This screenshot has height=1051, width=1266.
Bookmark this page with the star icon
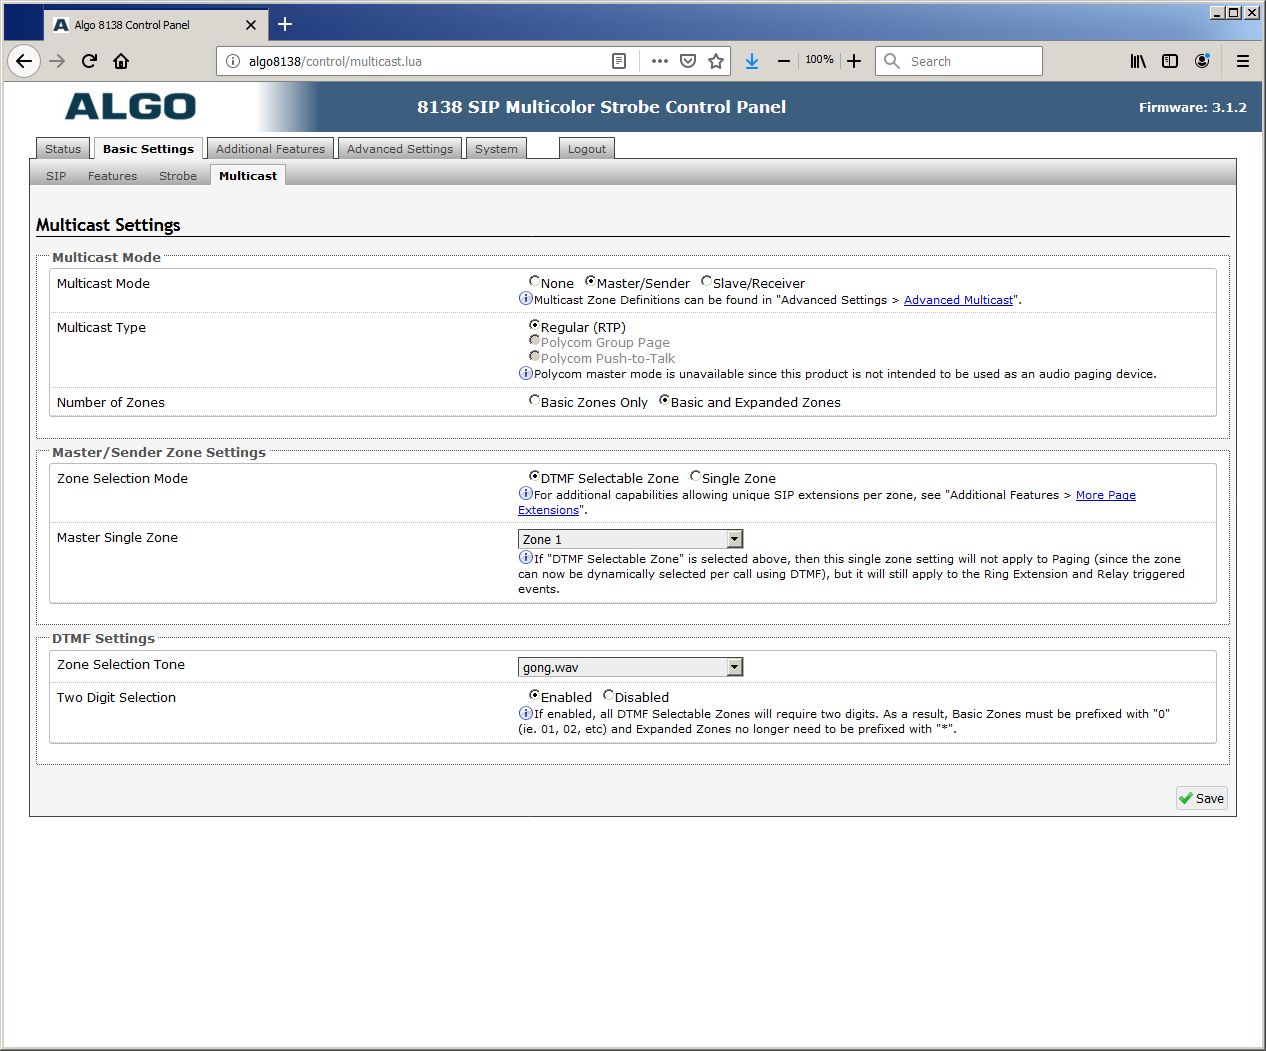pyautogui.click(x=716, y=61)
